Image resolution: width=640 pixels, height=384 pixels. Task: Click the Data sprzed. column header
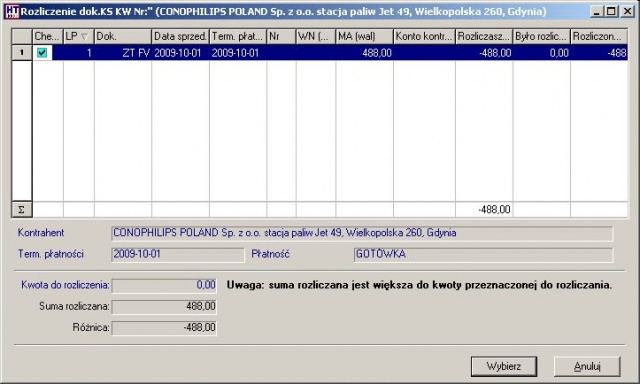(180, 37)
